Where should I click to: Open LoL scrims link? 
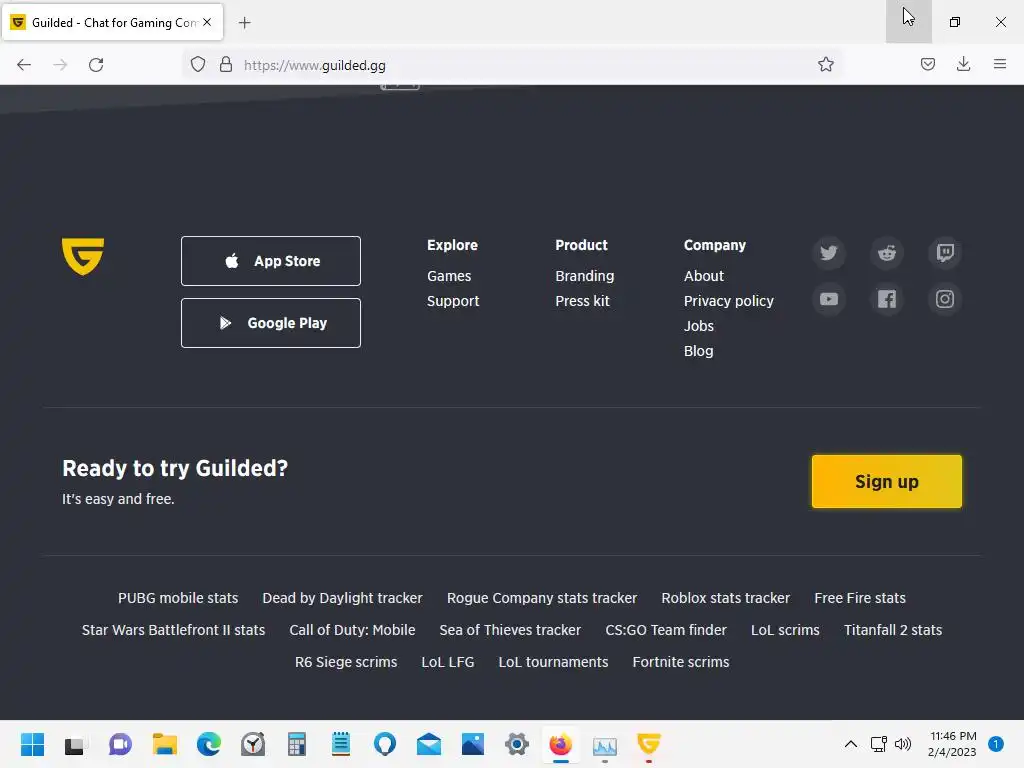[x=785, y=630]
